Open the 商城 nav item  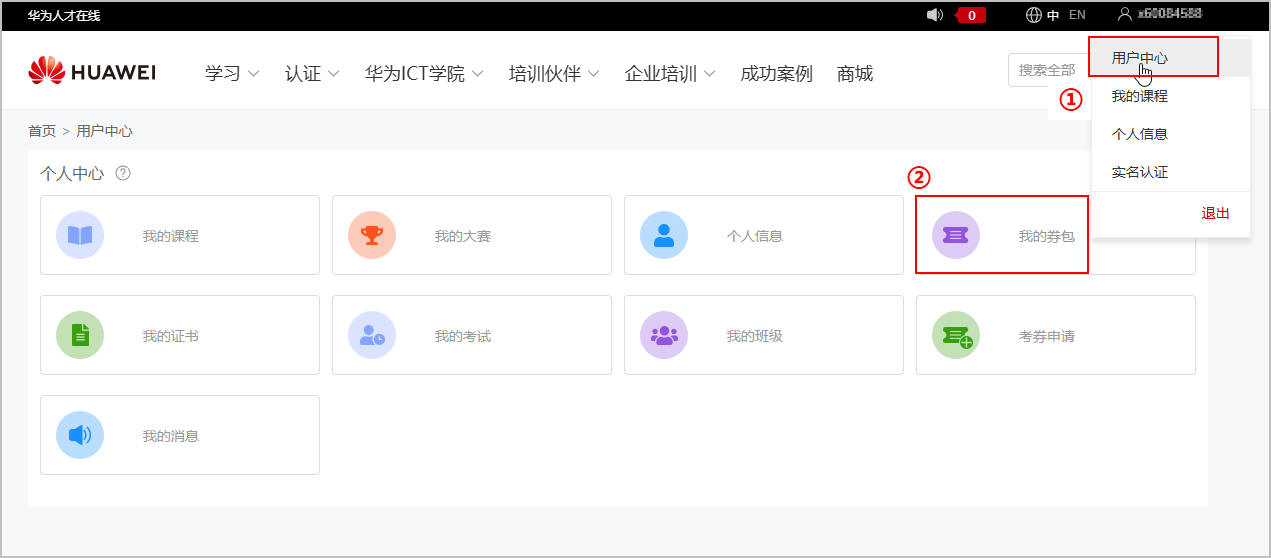[x=855, y=73]
